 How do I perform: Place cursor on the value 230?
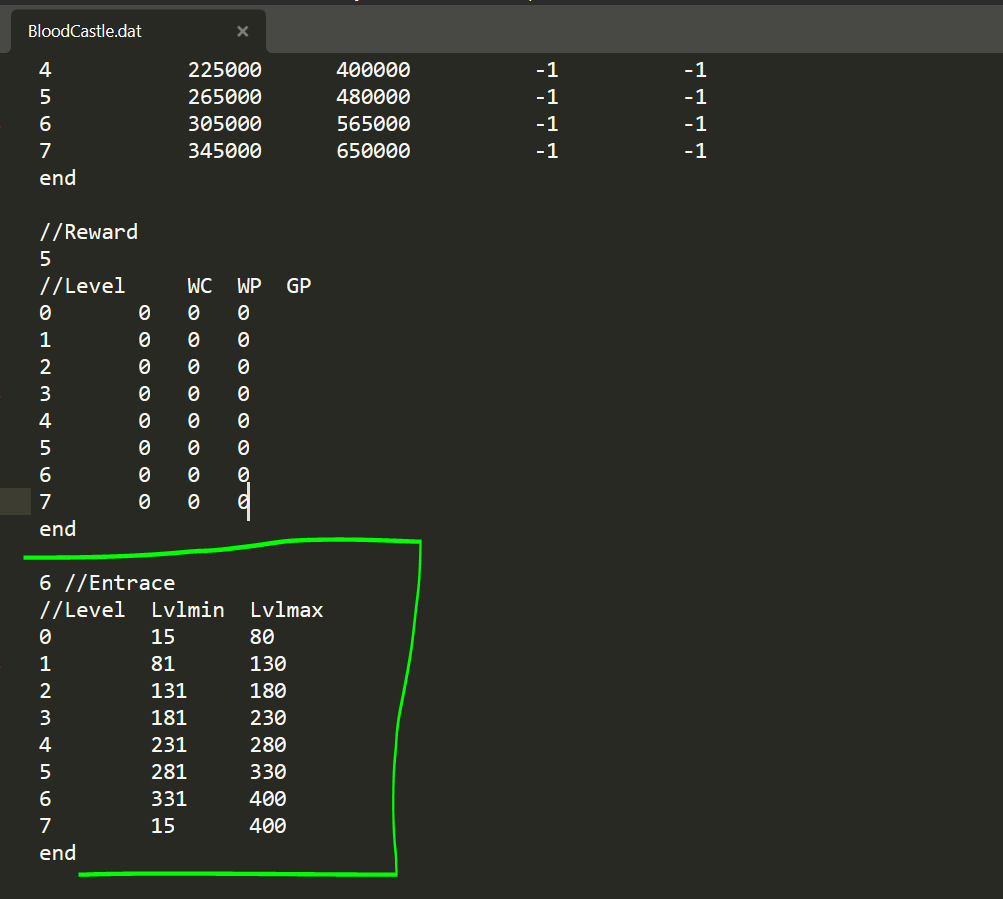268,718
